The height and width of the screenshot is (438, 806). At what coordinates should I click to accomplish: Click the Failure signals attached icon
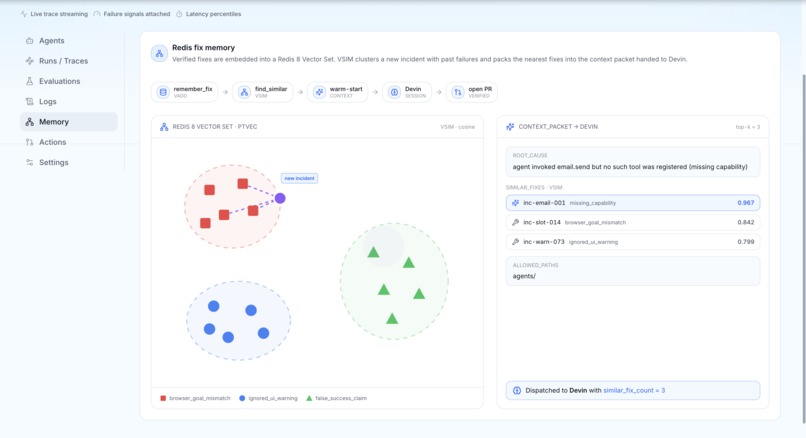pyautogui.click(x=97, y=14)
